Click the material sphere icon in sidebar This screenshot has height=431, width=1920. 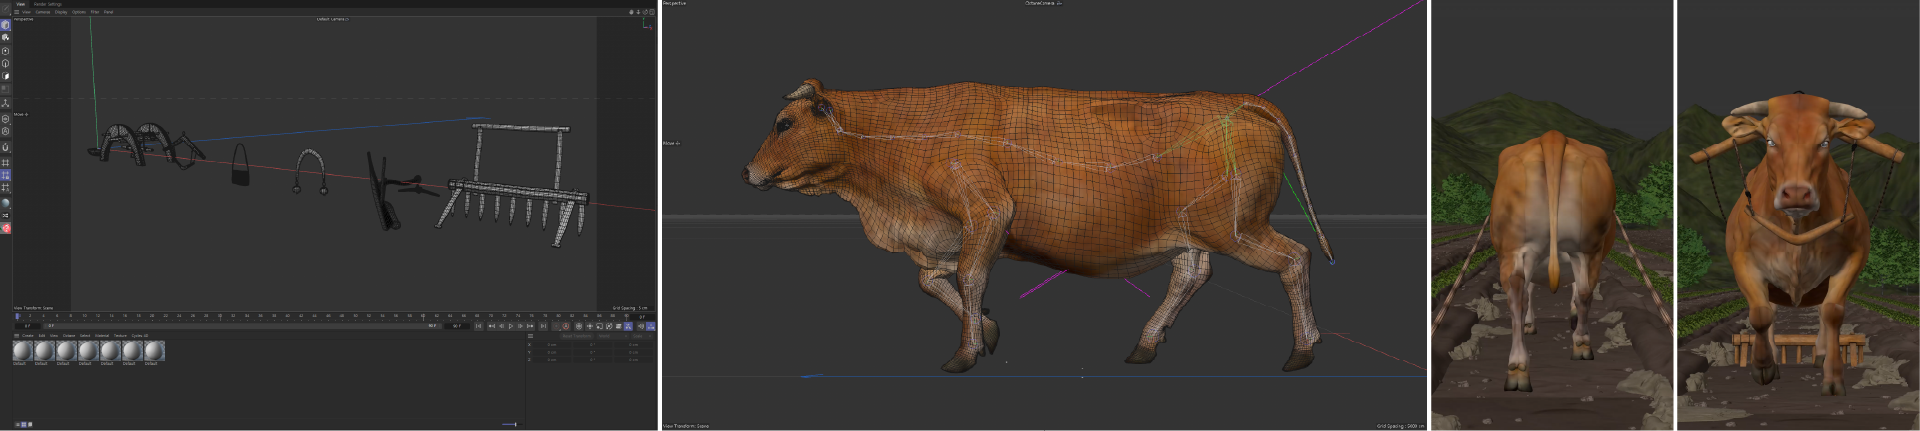(x=6, y=202)
